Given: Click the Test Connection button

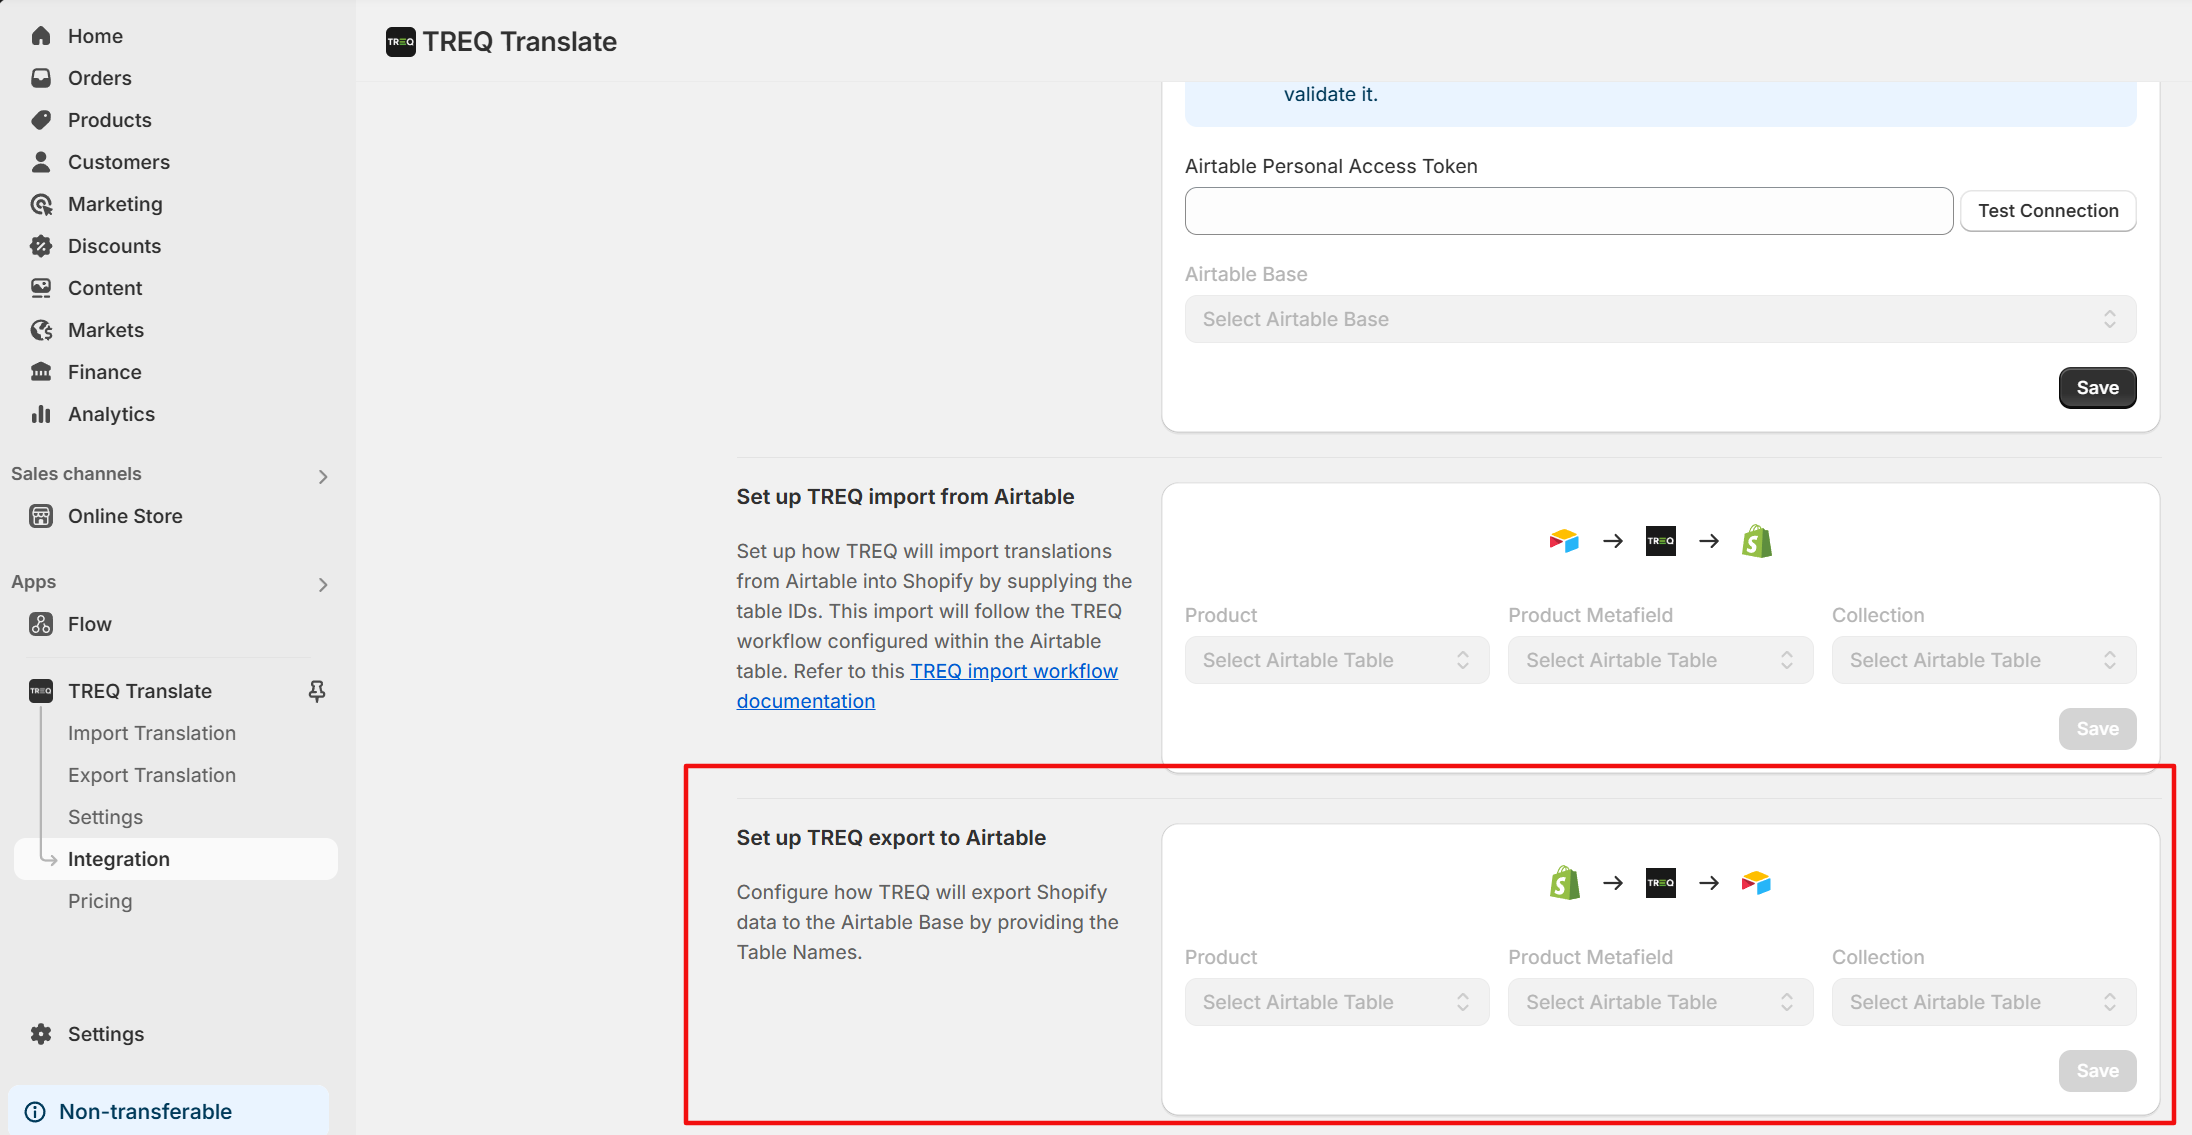Looking at the screenshot, I should click(2048, 211).
